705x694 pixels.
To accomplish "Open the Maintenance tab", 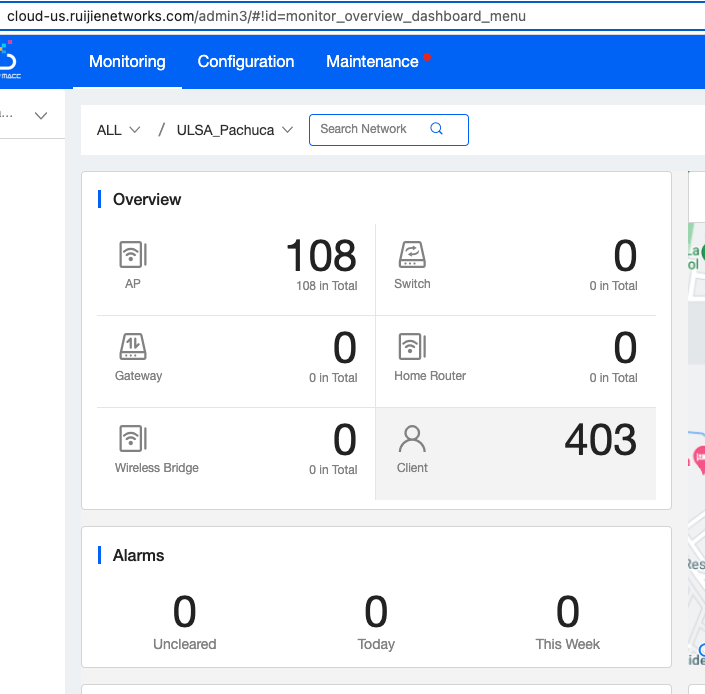I will pyautogui.click(x=372, y=61).
